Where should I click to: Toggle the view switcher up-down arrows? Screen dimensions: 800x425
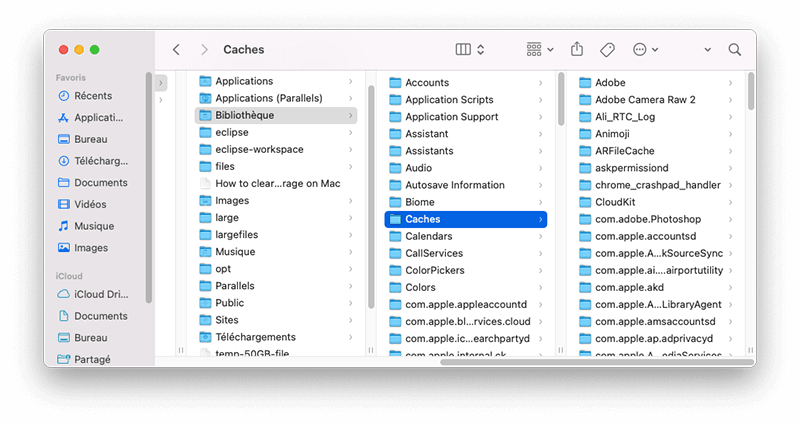(481, 49)
